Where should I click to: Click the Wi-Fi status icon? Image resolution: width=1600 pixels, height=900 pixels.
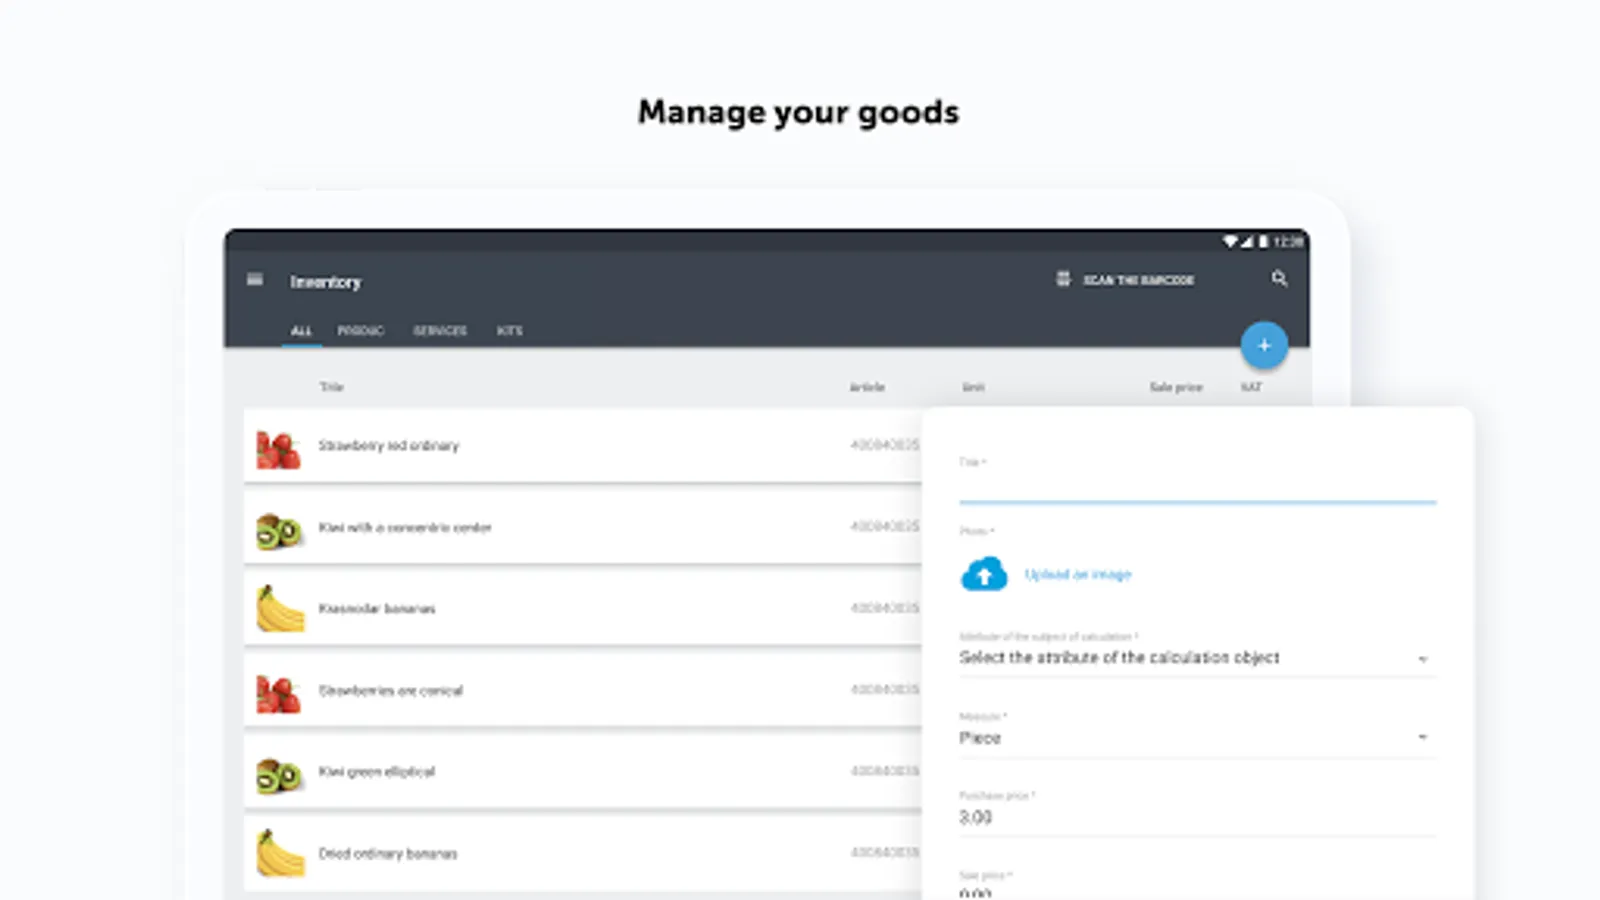pos(1230,241)
